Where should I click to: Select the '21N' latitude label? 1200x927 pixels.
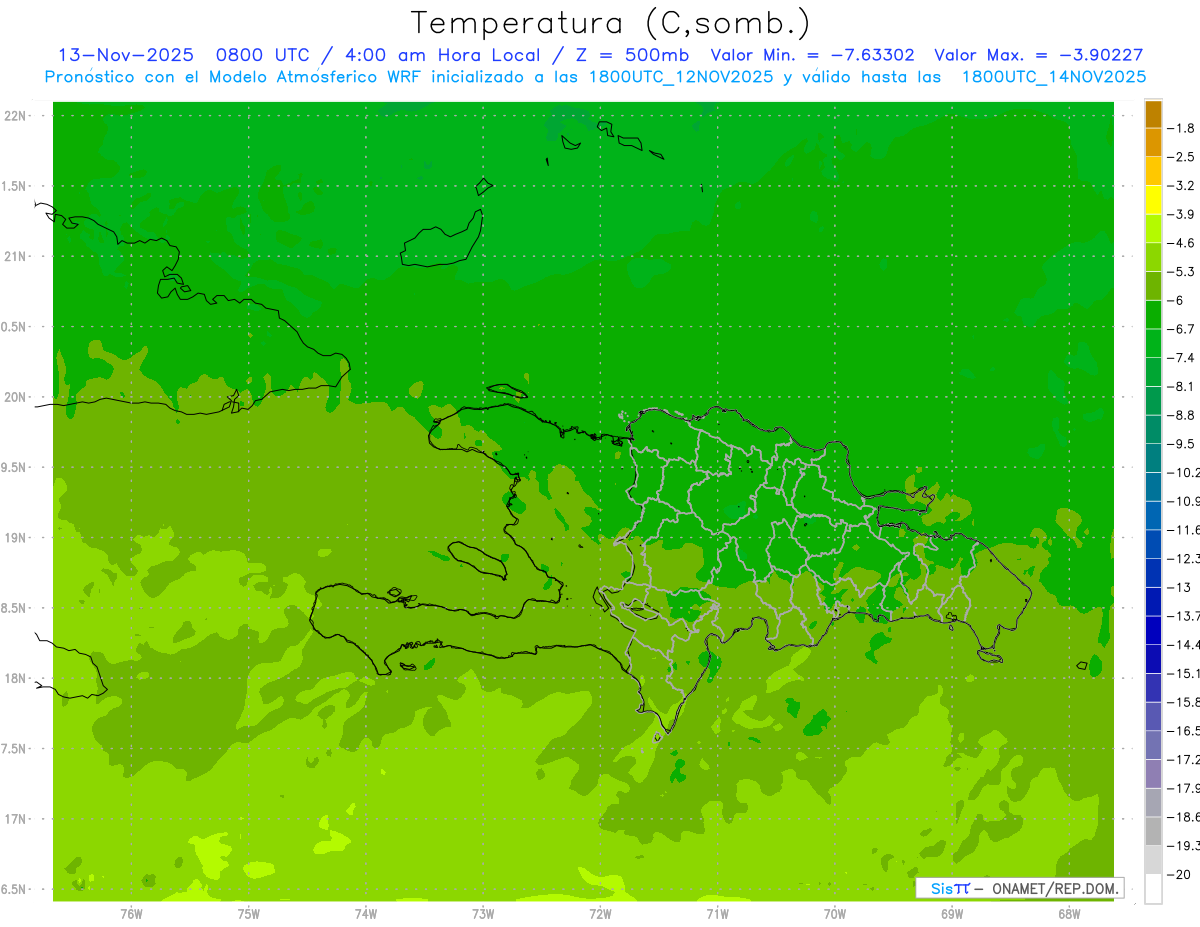(15, 256)
